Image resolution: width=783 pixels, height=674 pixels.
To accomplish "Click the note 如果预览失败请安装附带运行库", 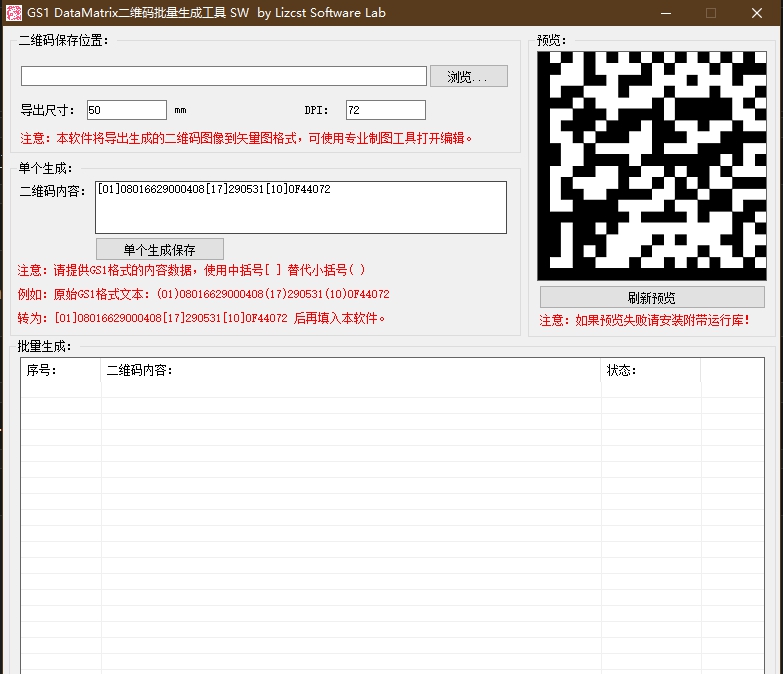I will [x=645, y=321].
